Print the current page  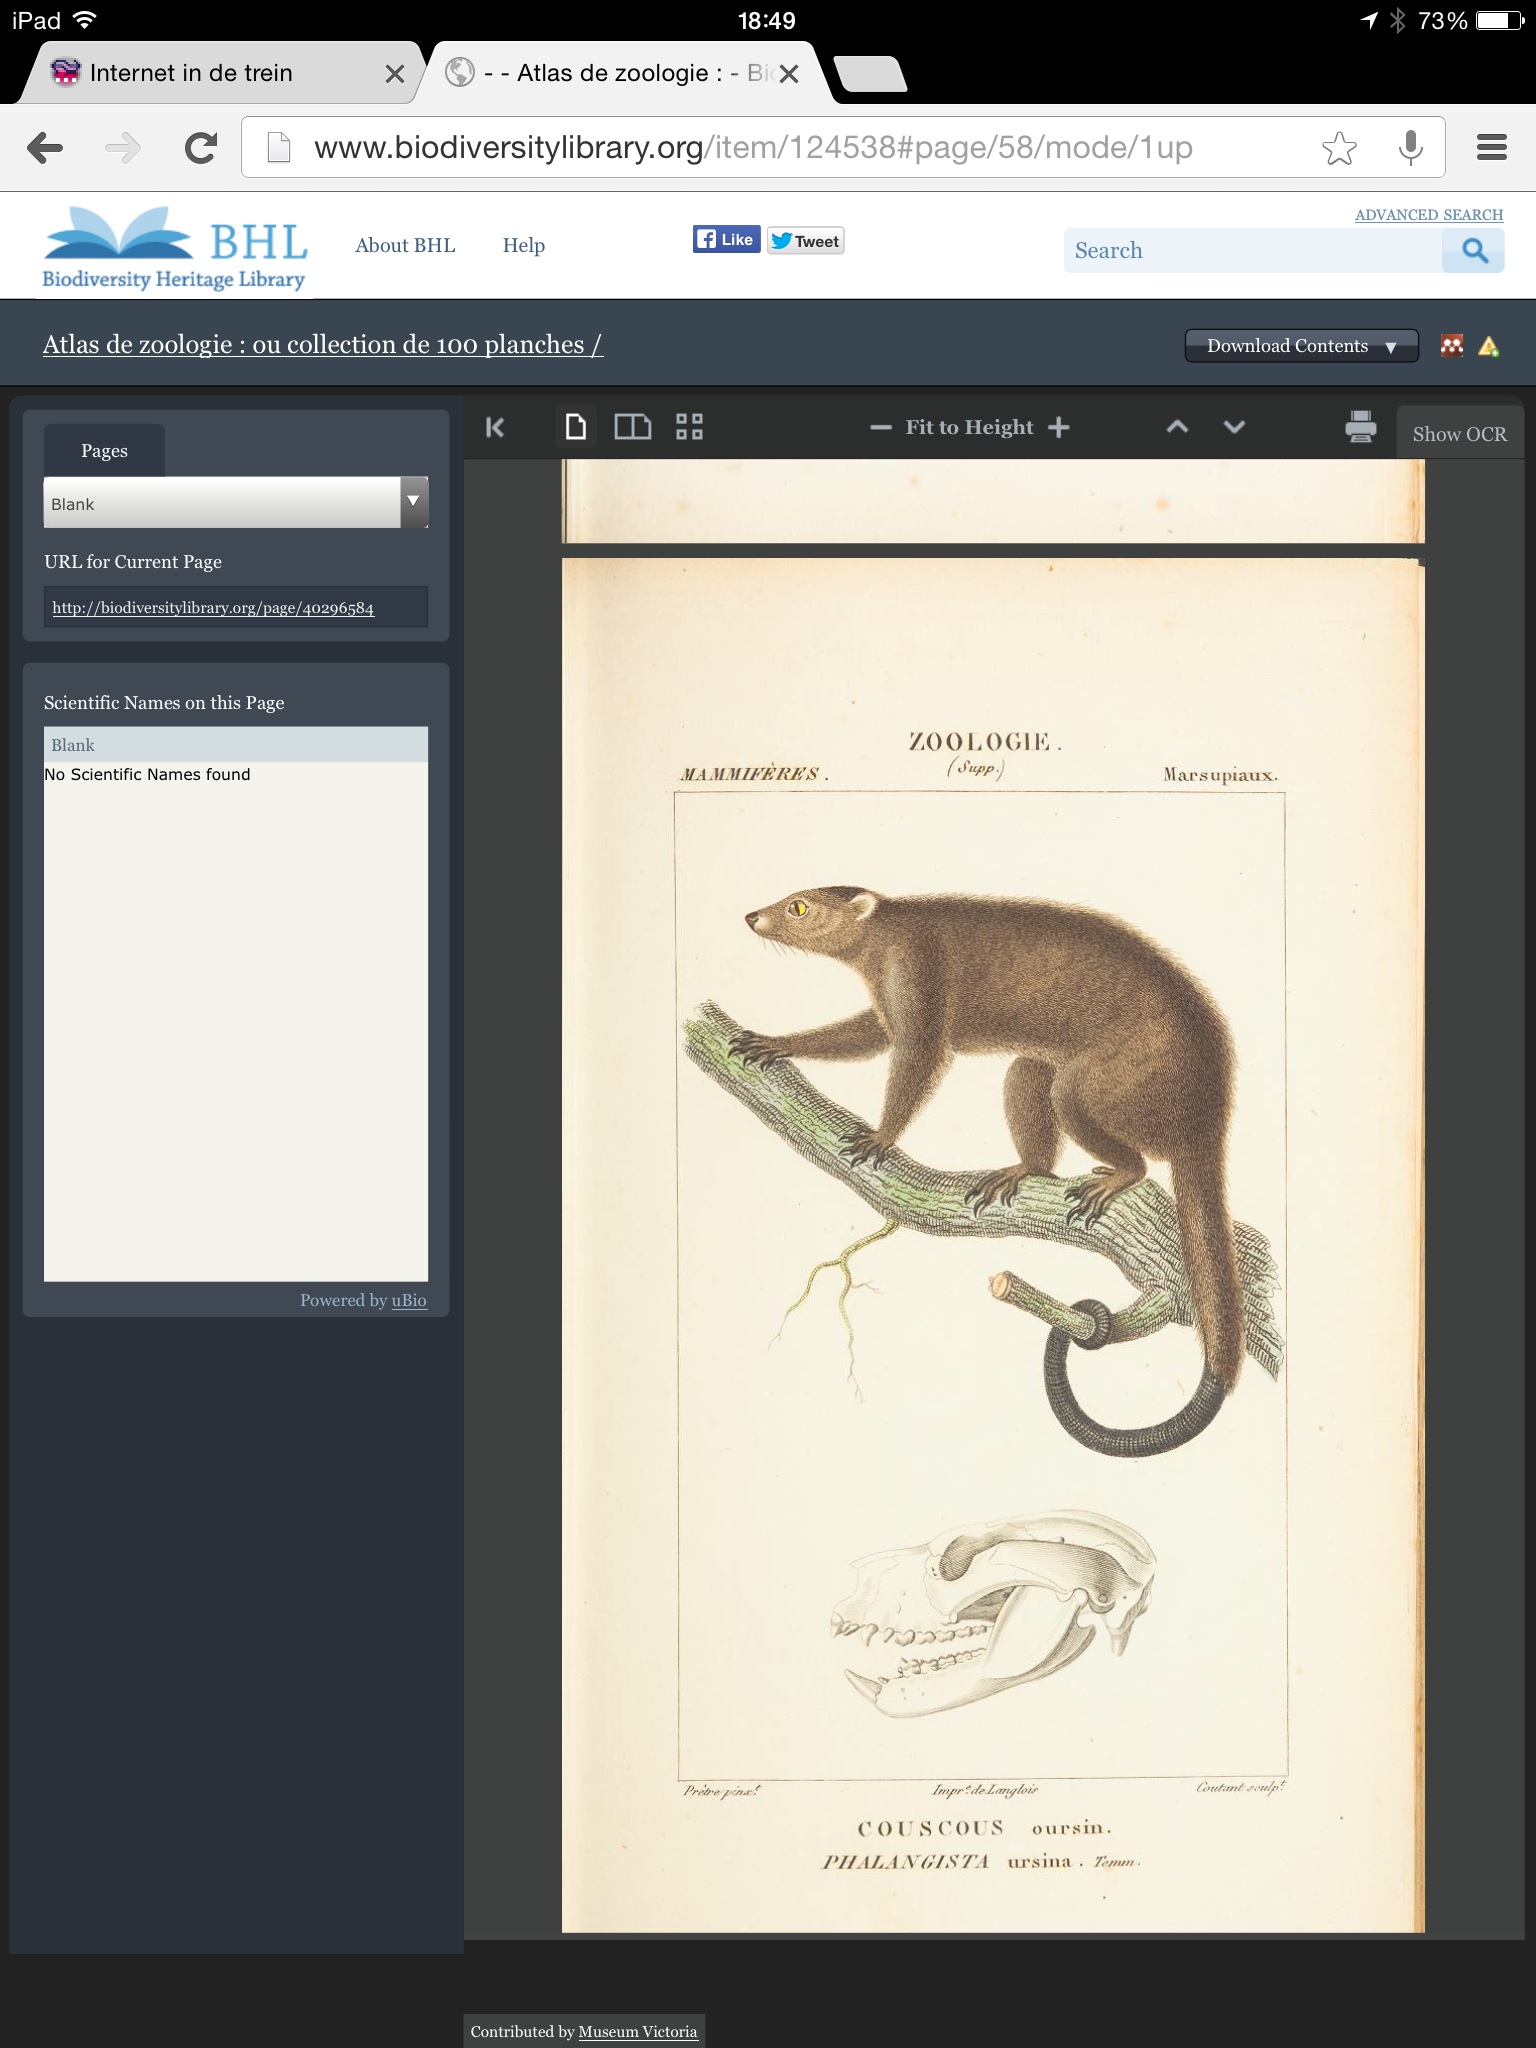click(1360, 427)
